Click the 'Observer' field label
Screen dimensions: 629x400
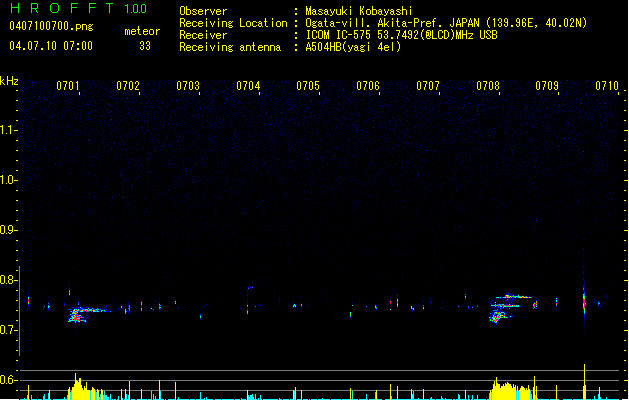pos(203,11)
